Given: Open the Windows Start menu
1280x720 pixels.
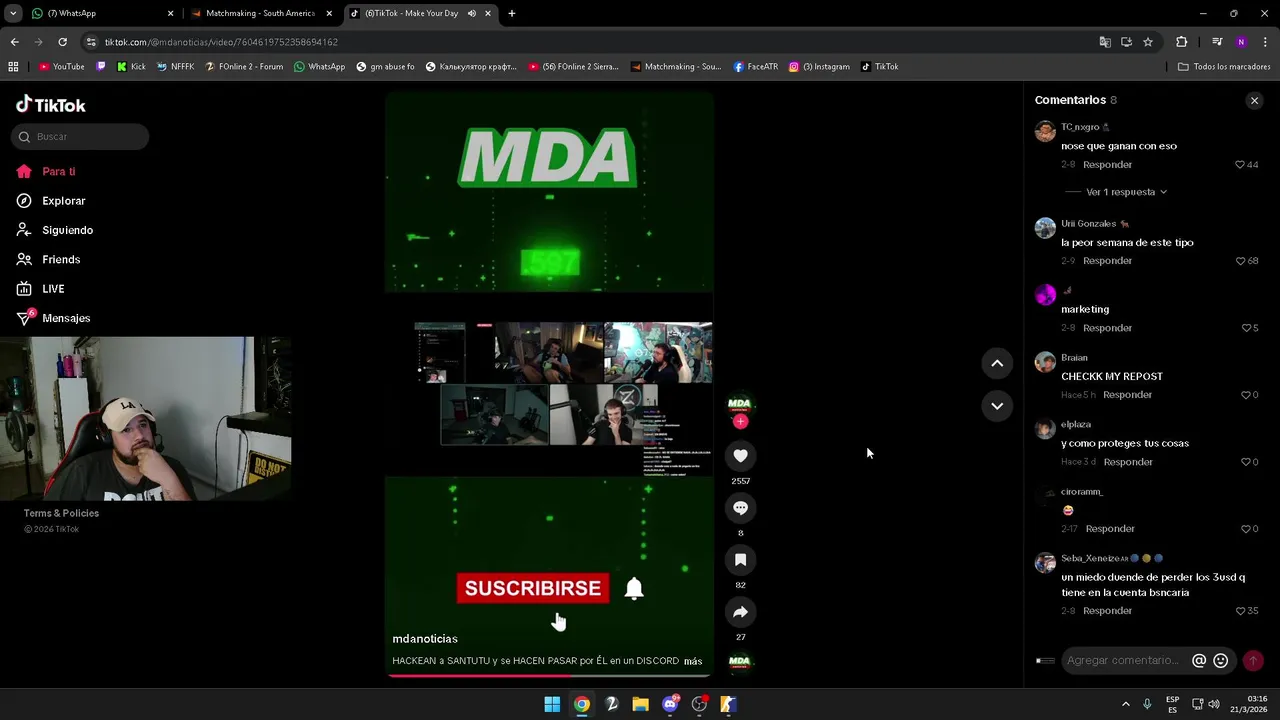Looking at the screenshot, I should 552,705.
